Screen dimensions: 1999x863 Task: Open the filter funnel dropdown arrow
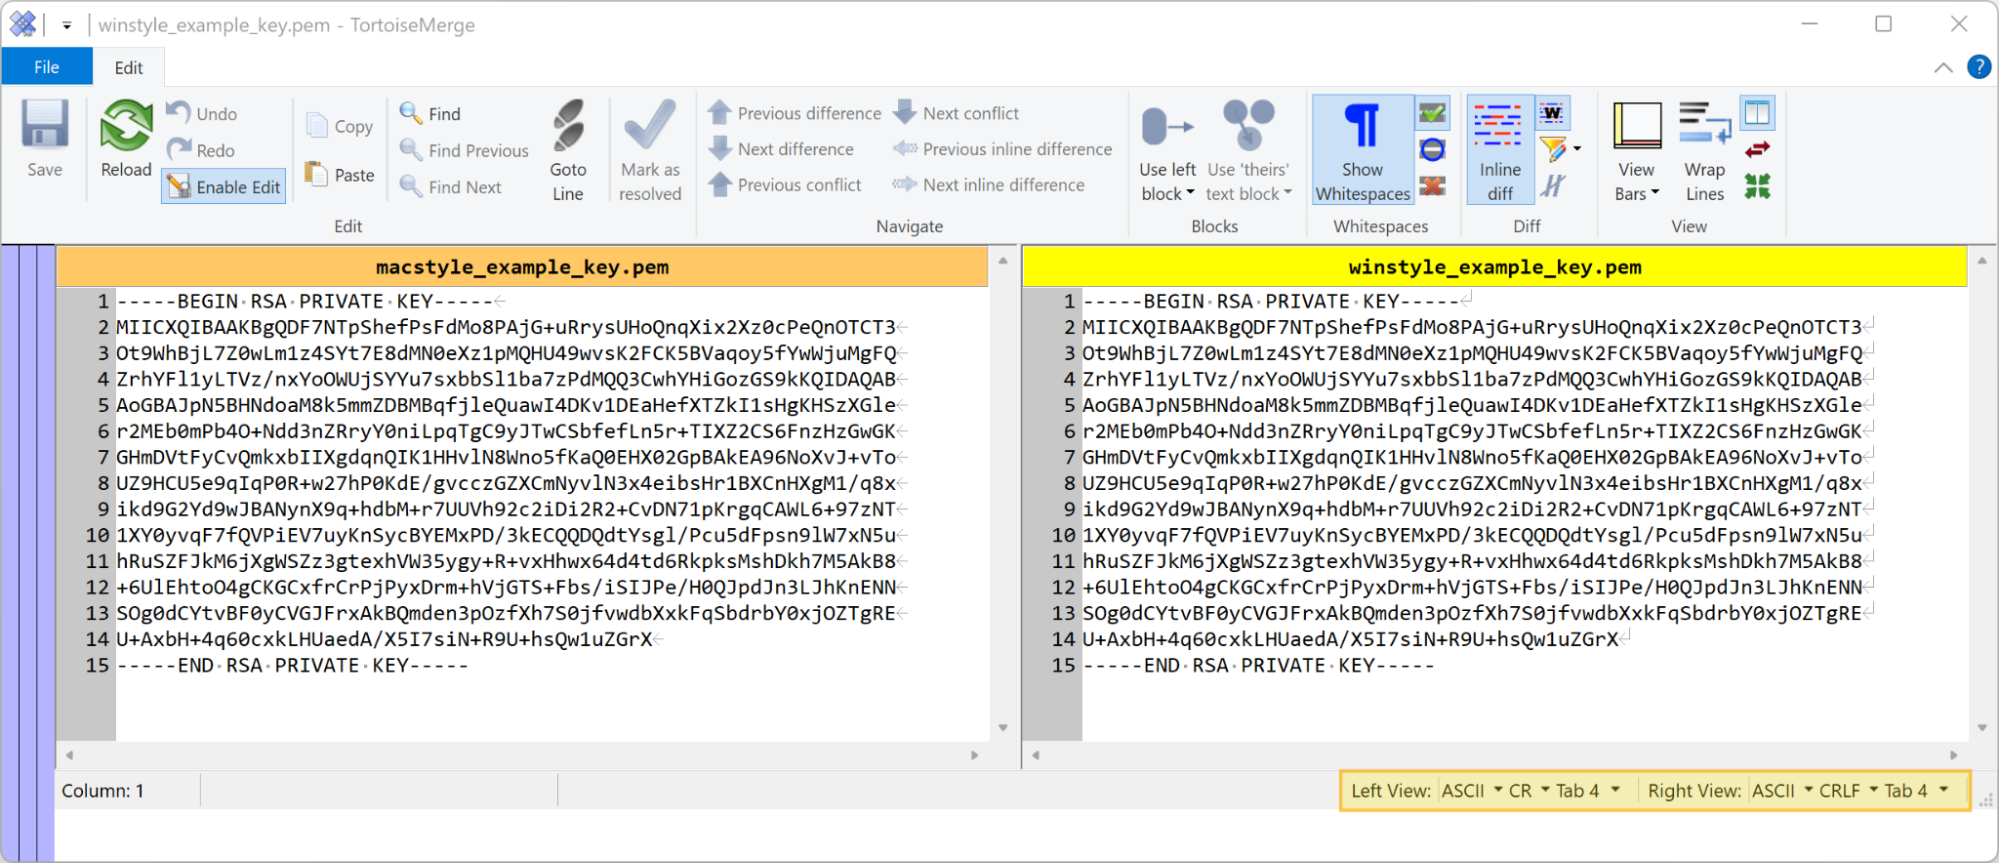tap(1577, 149)
